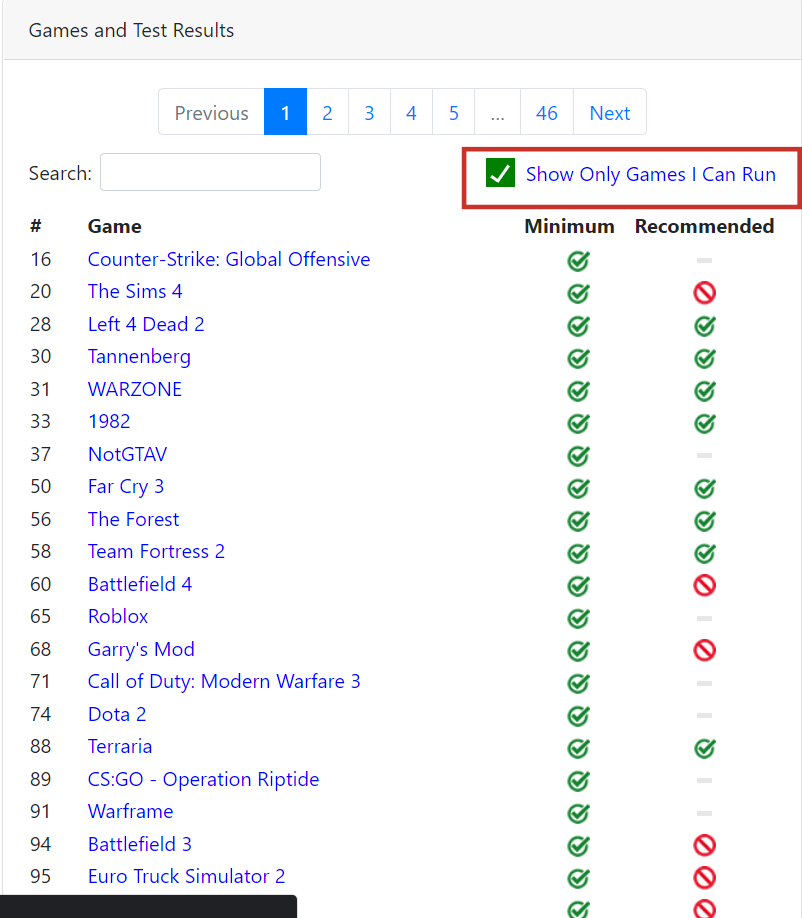This screenshot has width=802, height=918.
Task: Go to the Next page of results
Action: [x=610, y=112]
